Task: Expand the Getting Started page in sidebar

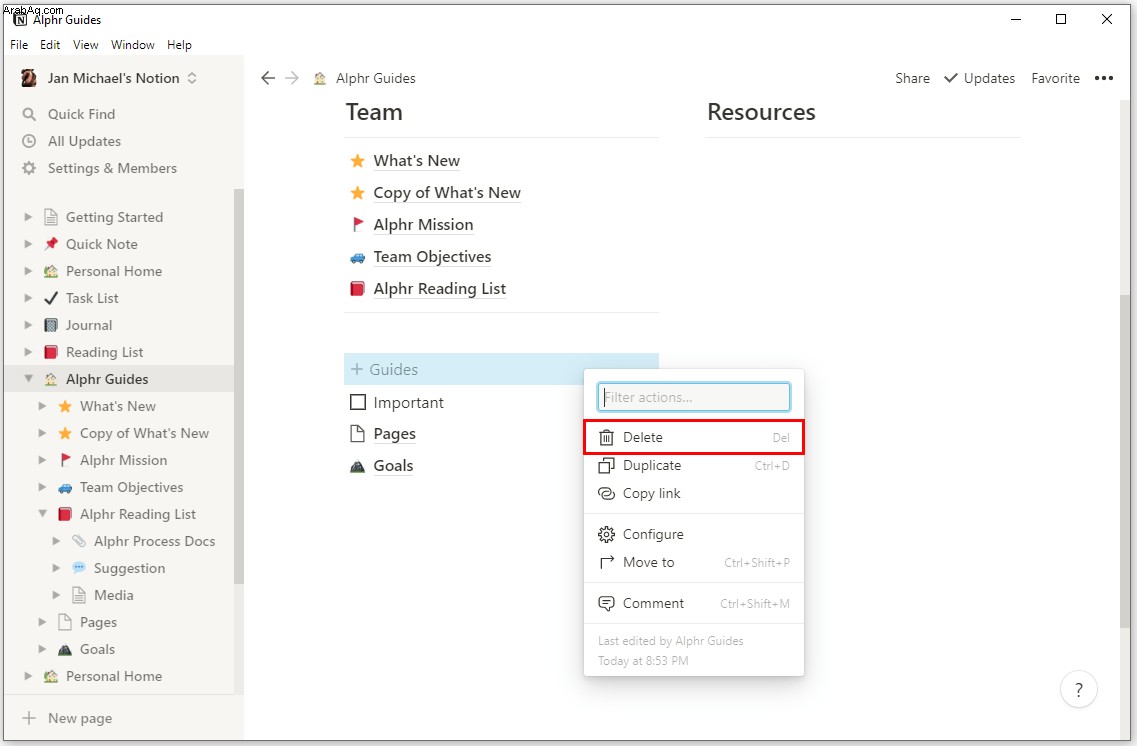Action: pos(28,217)
